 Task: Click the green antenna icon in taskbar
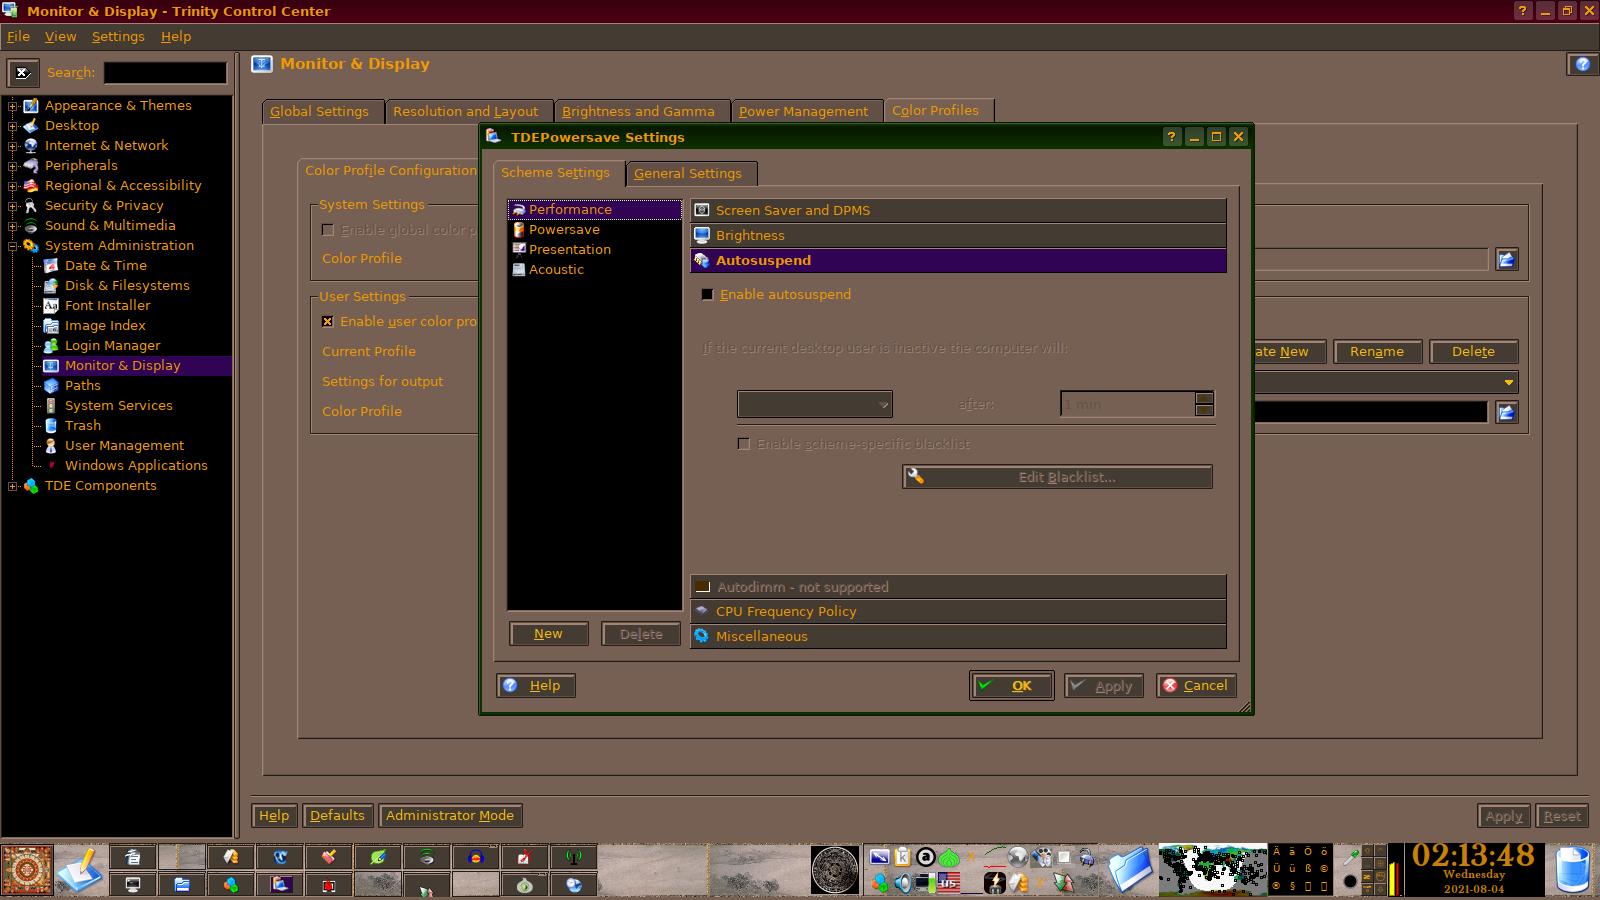574,857
